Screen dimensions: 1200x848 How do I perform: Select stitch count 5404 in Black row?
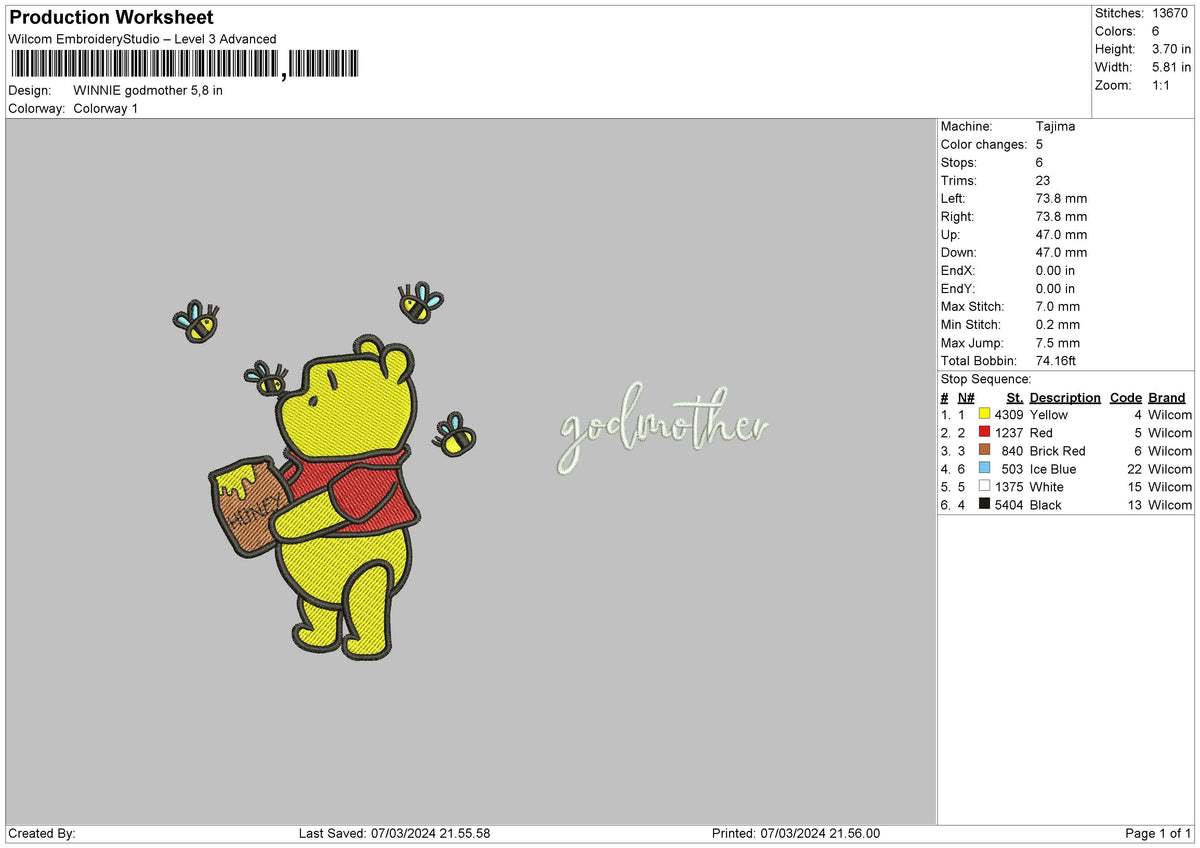pos(1009,504)
